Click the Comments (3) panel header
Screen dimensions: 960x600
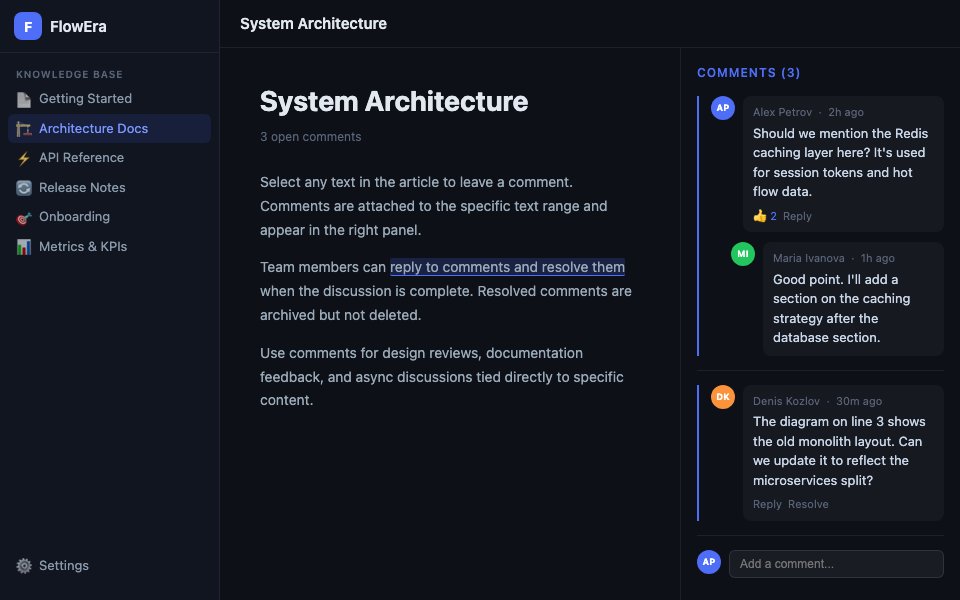[x=748, y=73]
